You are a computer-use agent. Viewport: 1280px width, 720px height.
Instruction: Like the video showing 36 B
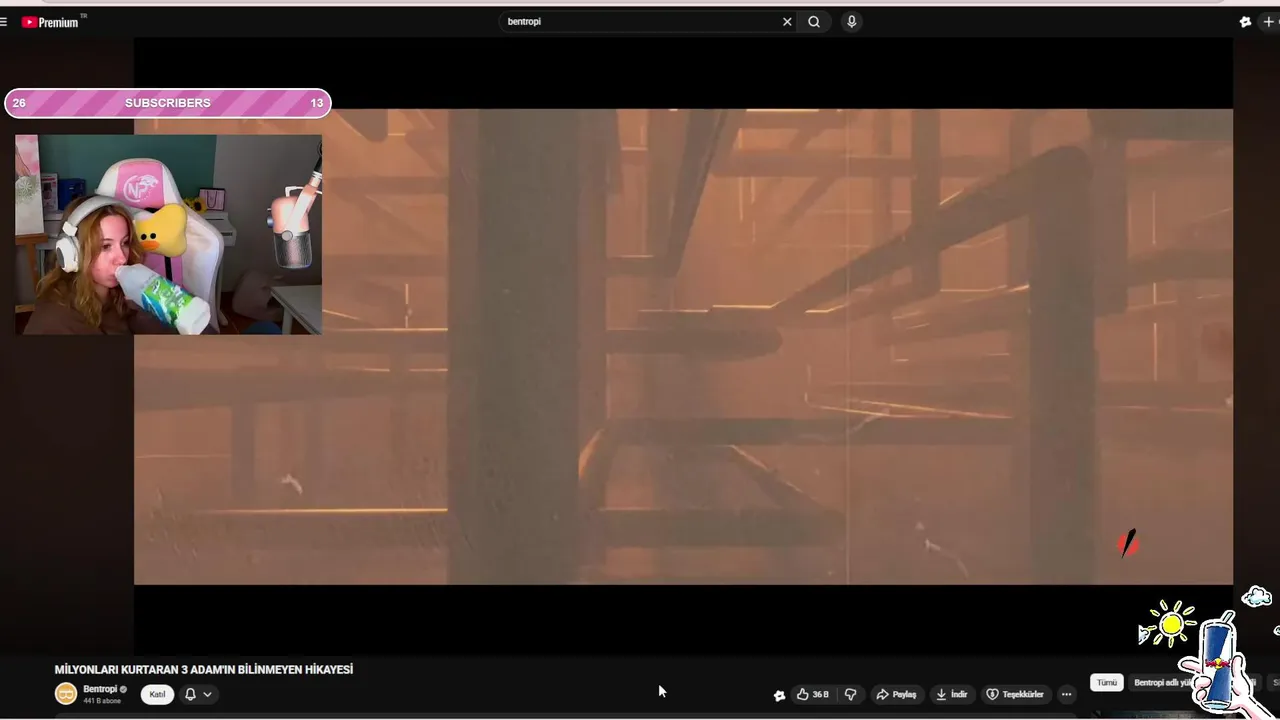(x=813, y=694)
